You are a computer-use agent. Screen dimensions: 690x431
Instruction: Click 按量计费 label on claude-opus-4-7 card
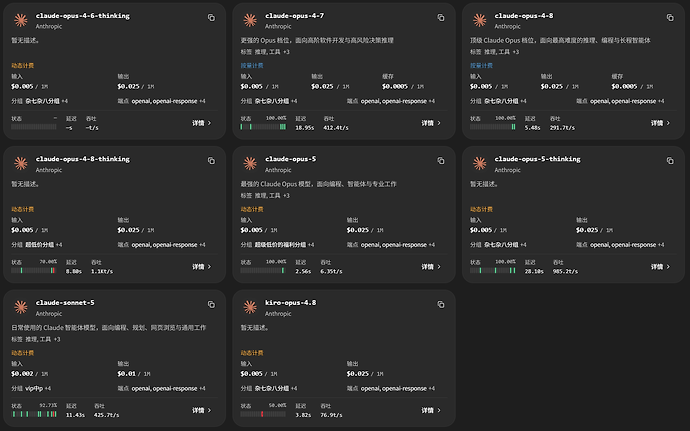[252, 66]
